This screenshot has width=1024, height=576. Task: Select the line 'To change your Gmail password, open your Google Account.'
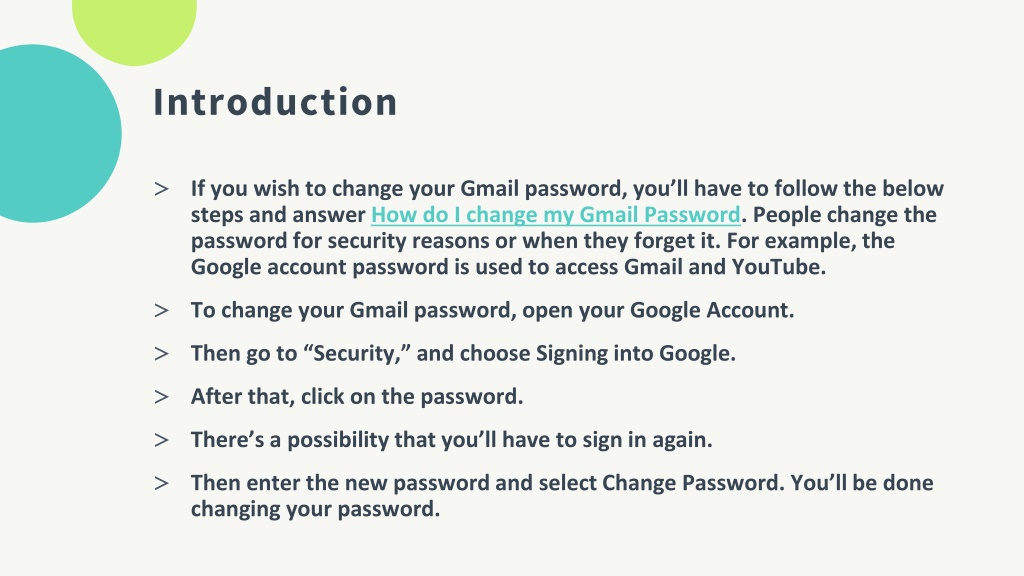click(x=492, y=310)
